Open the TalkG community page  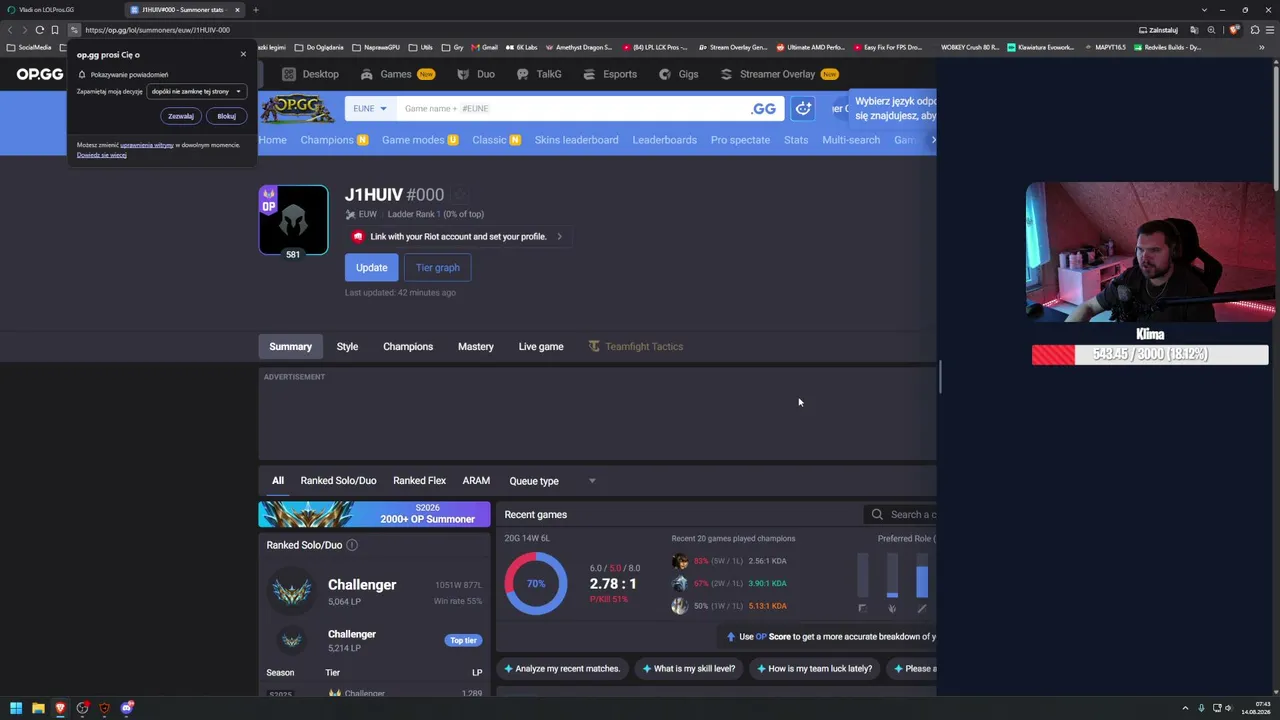point(539,74)
